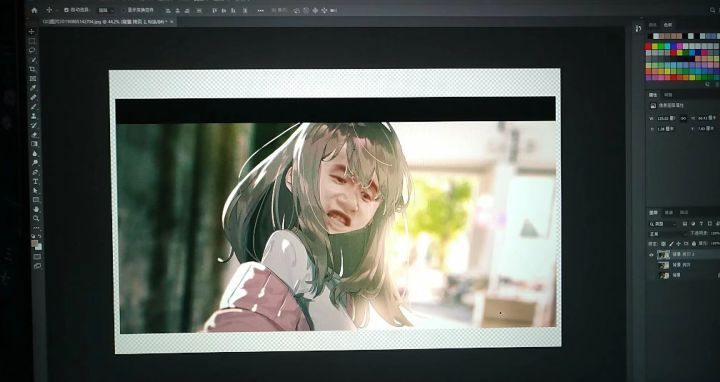The width and height of the screenshot is (720, 382).
Task: Open the Properties panel tab
Action: (653, 95)
